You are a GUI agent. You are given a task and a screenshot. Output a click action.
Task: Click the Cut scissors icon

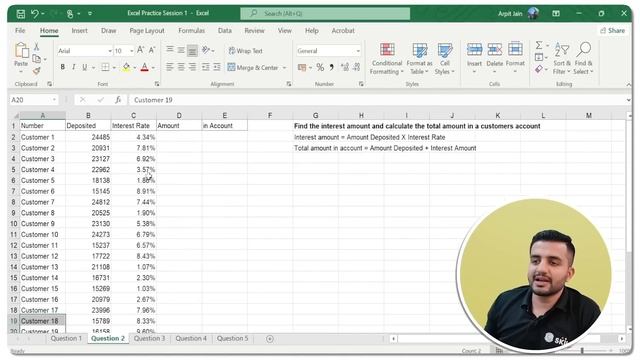click(36, 47)
